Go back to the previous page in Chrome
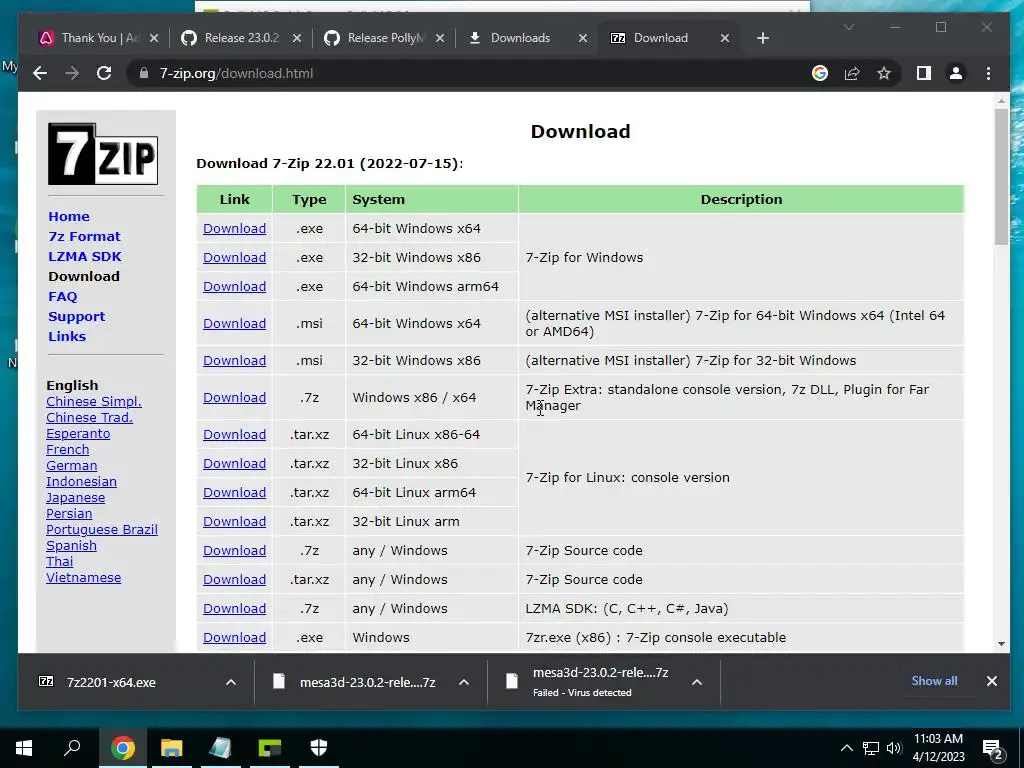 [40, 73]
